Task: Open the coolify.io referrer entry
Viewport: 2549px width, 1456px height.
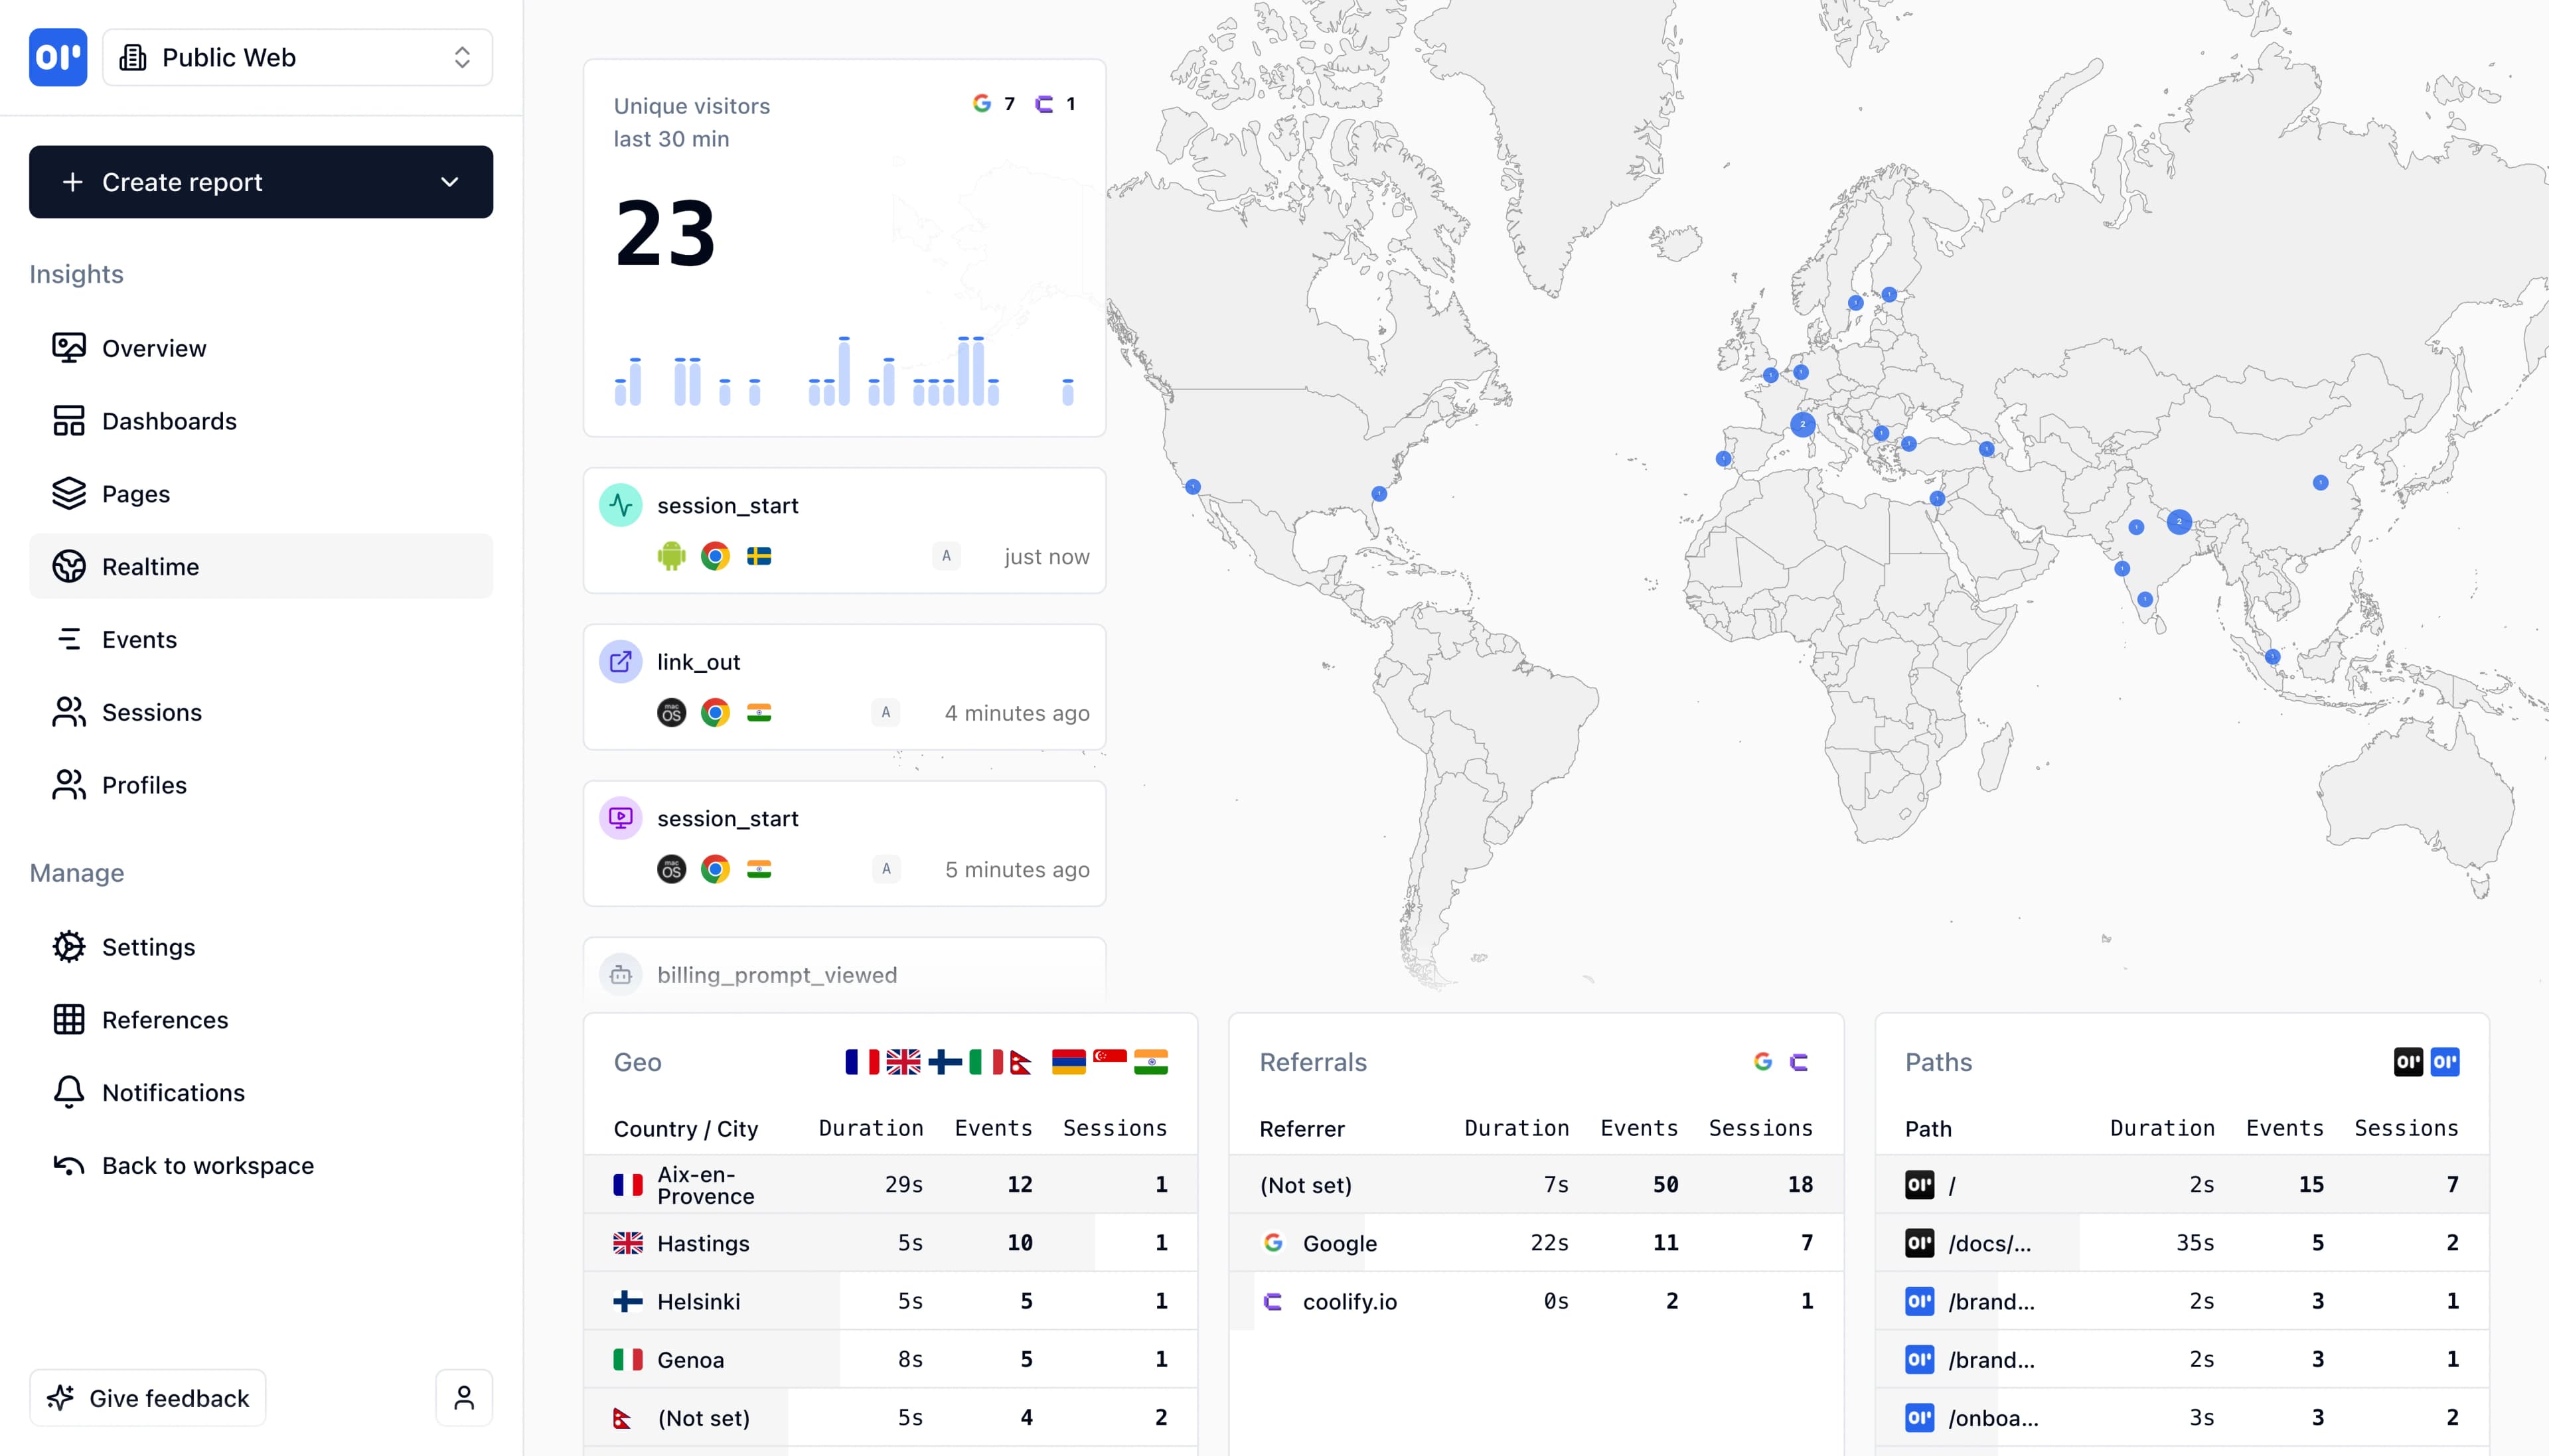Action: [x=1349, y=1300]
